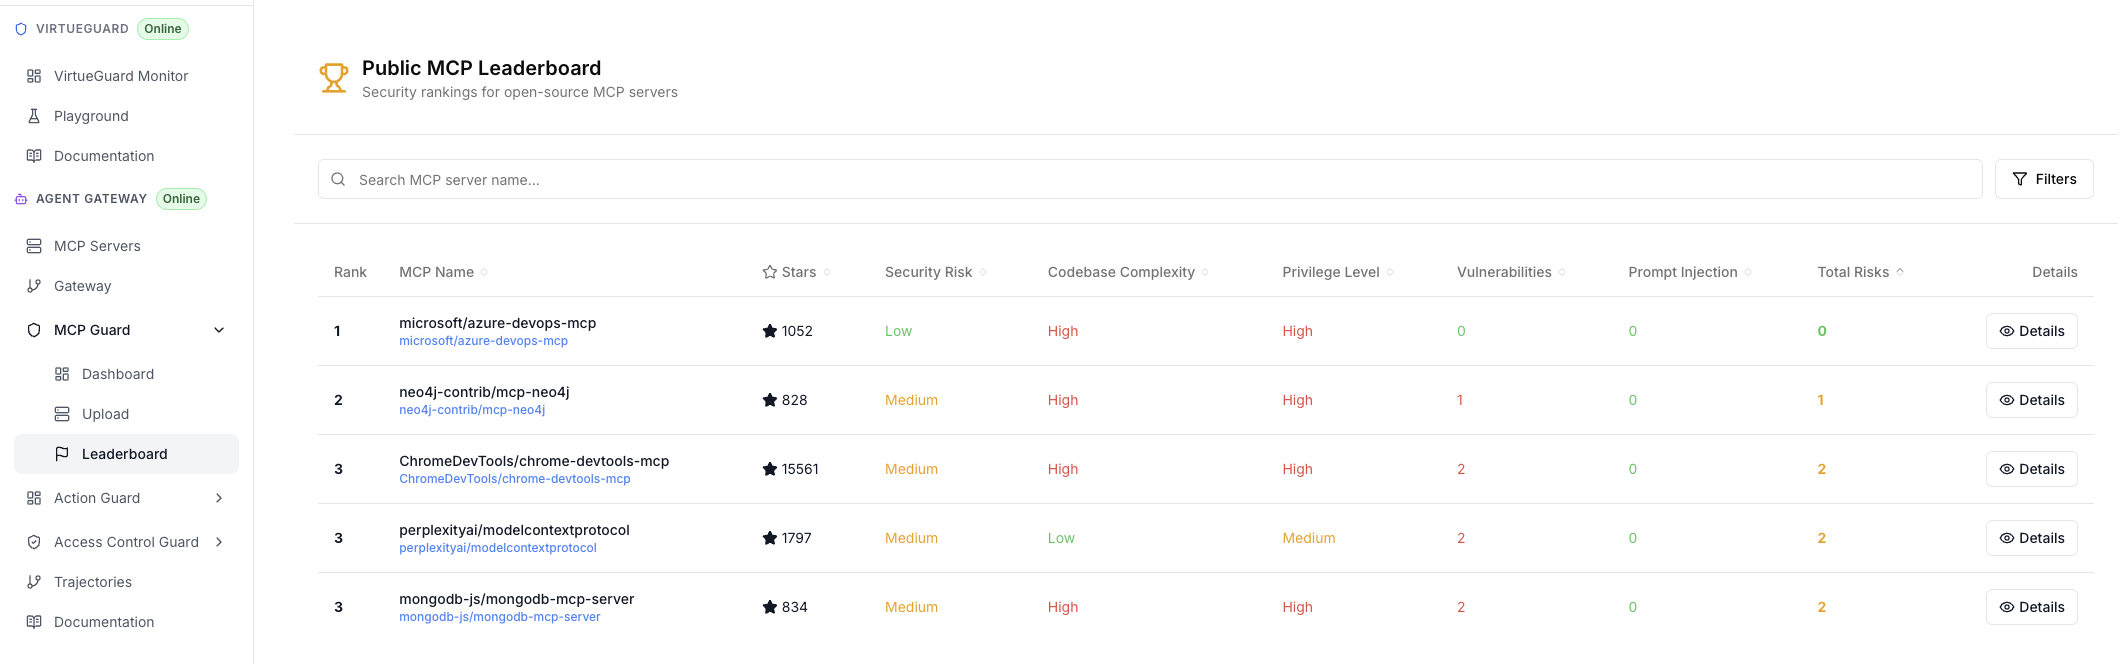Click the star icon for chrome-devtools-mcp row
The width and height of the screenshot is (2128, 664).
(x=770, y=469)
